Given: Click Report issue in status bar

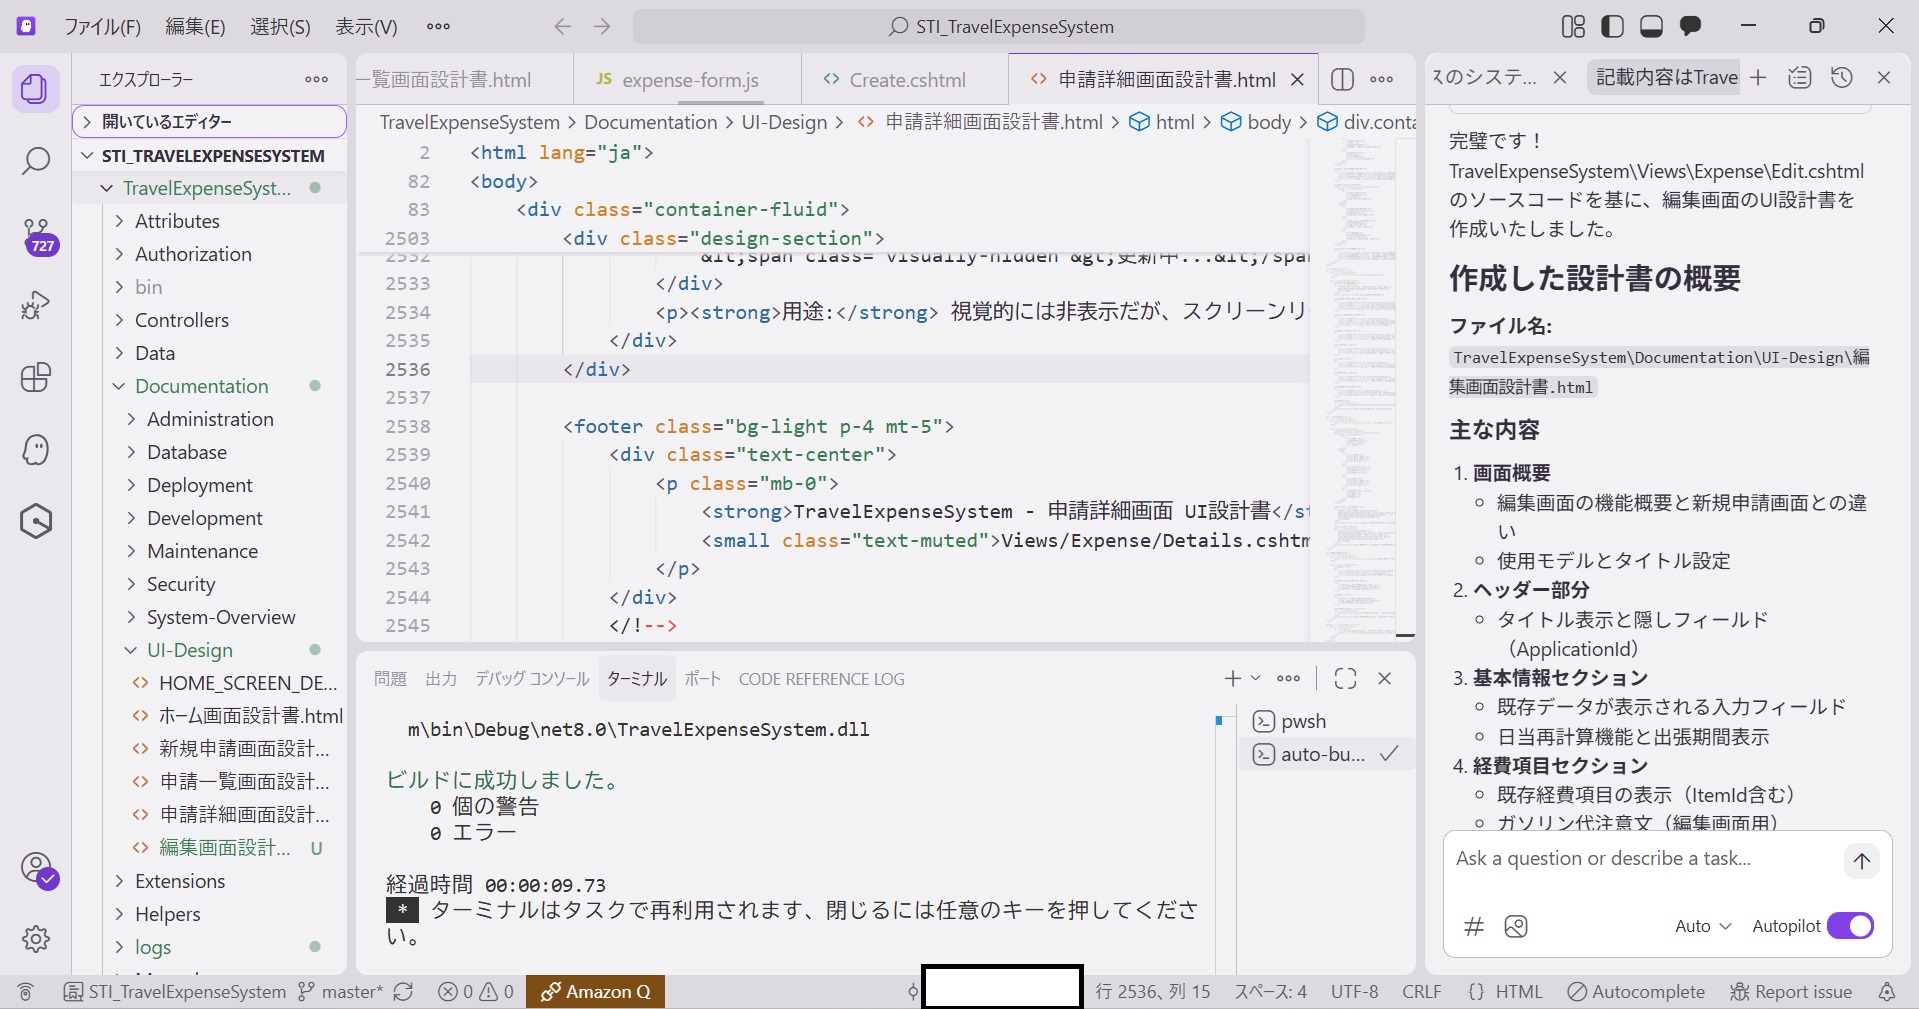Looking at the screenshot, I should 1791,992.
